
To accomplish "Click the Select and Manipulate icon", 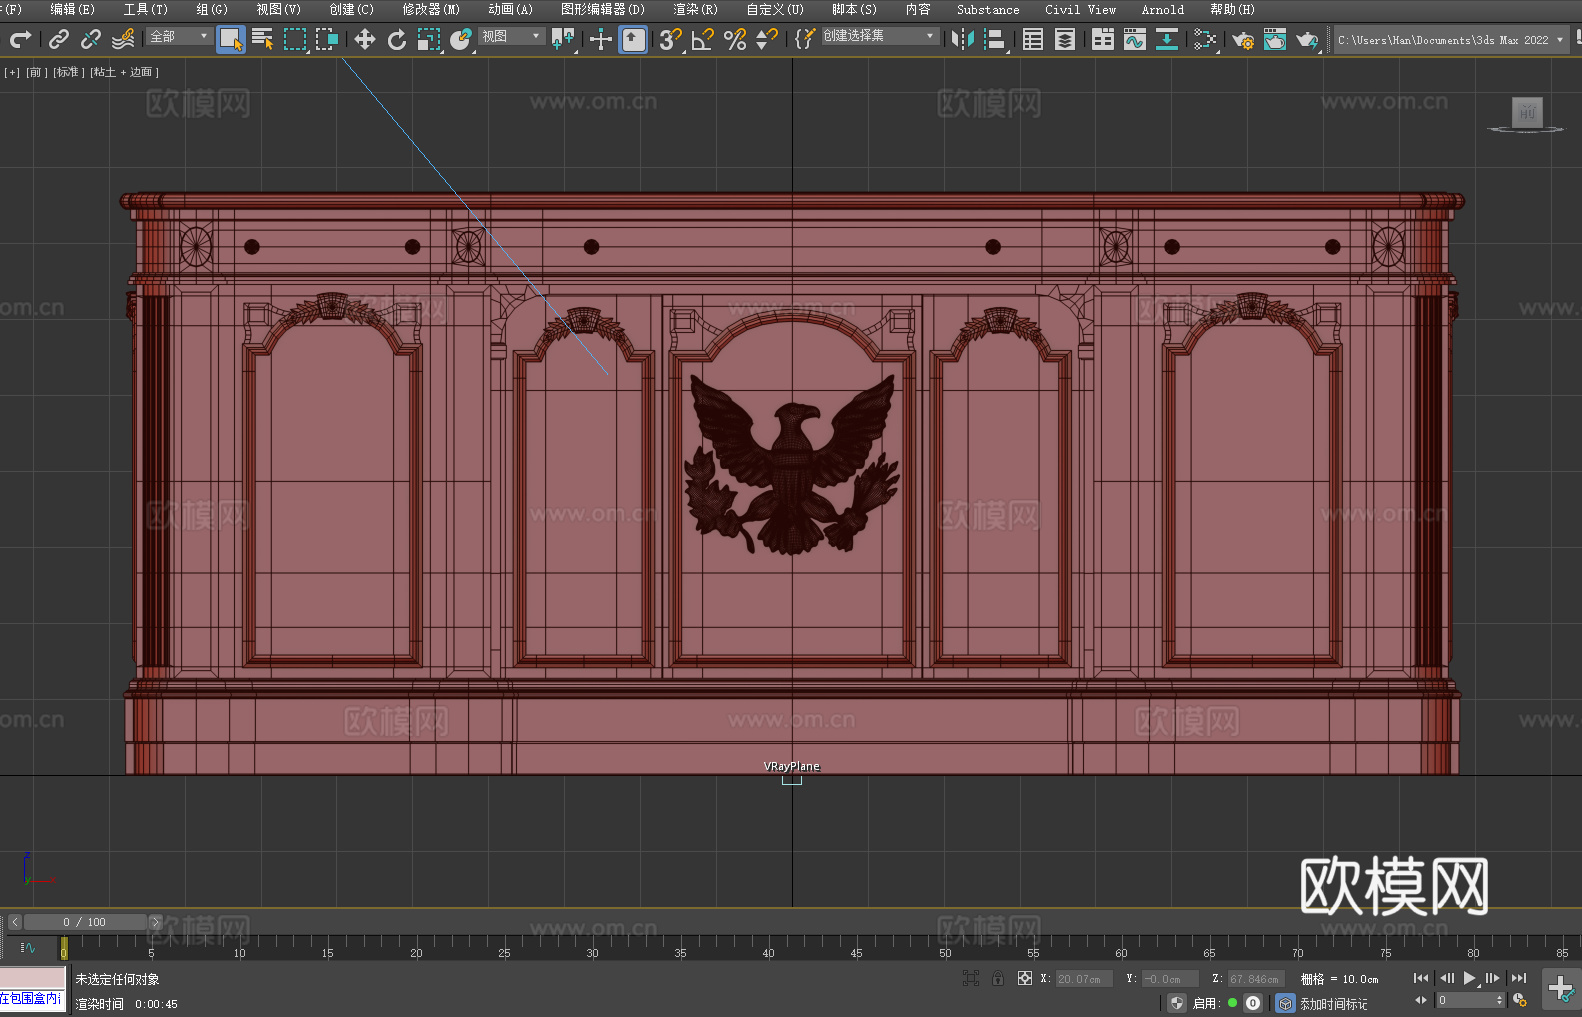I will coord(601,39).
